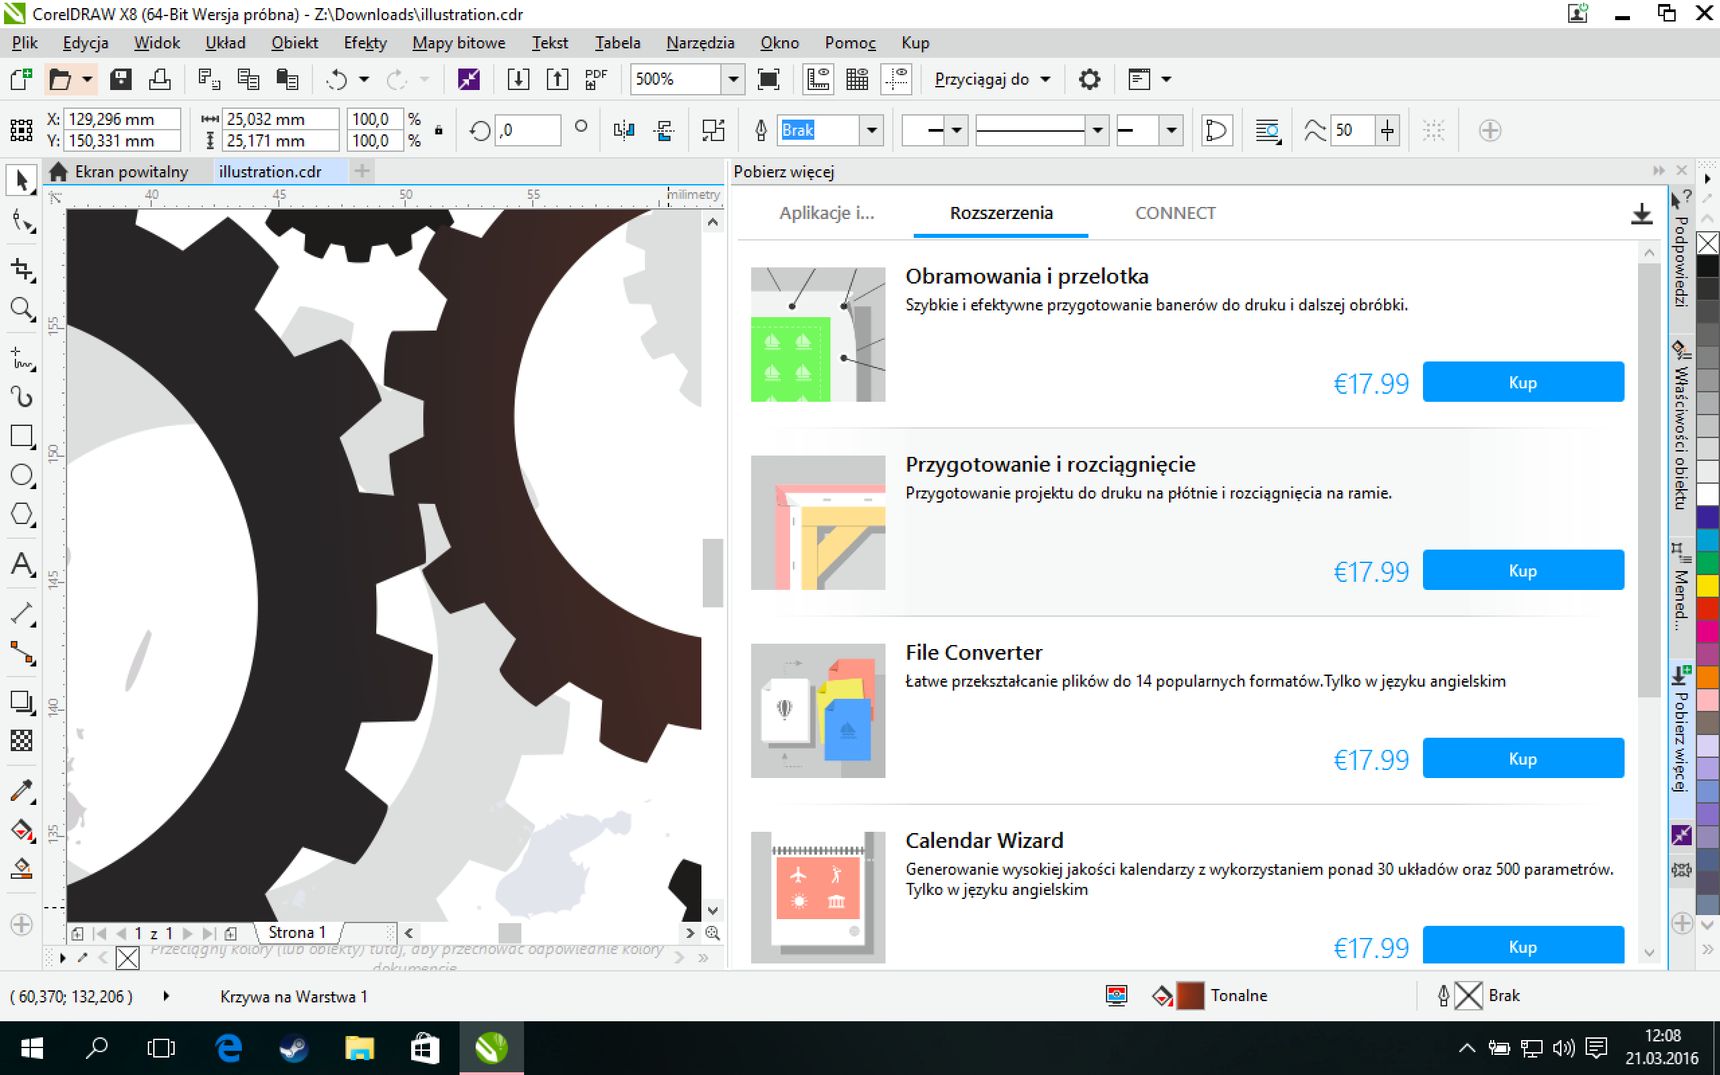Select the Color Eyedropper tool

click(22, 790)
